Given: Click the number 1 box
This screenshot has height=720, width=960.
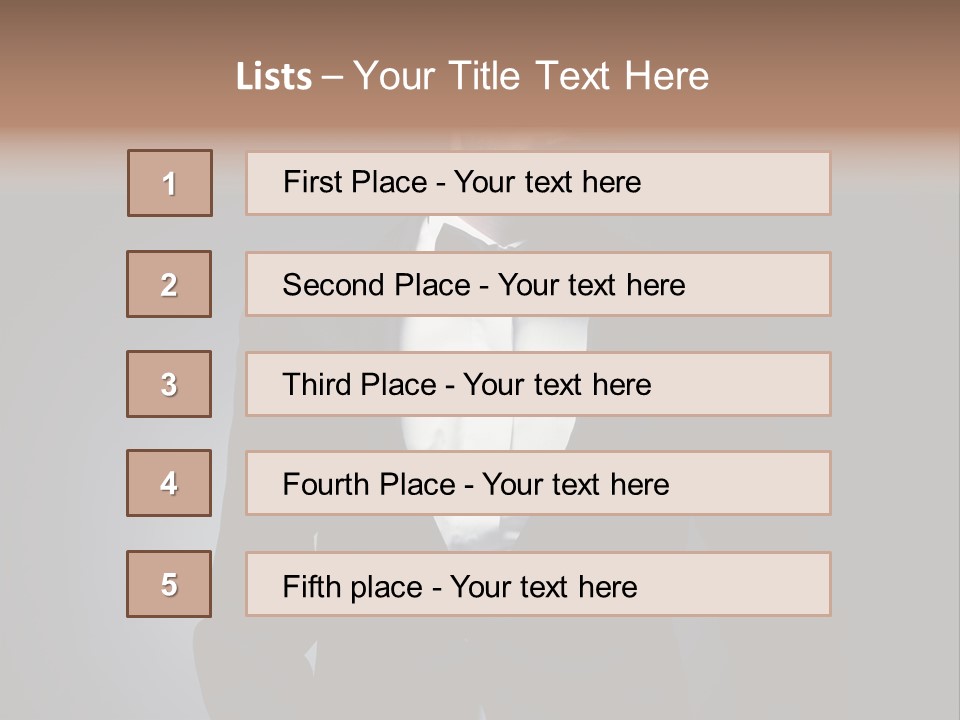Looking at the screenshot, I should click(x=170, y=183).
